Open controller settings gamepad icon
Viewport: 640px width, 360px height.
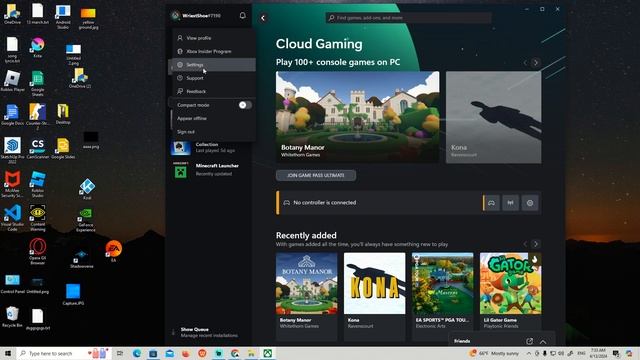[491, 203]
